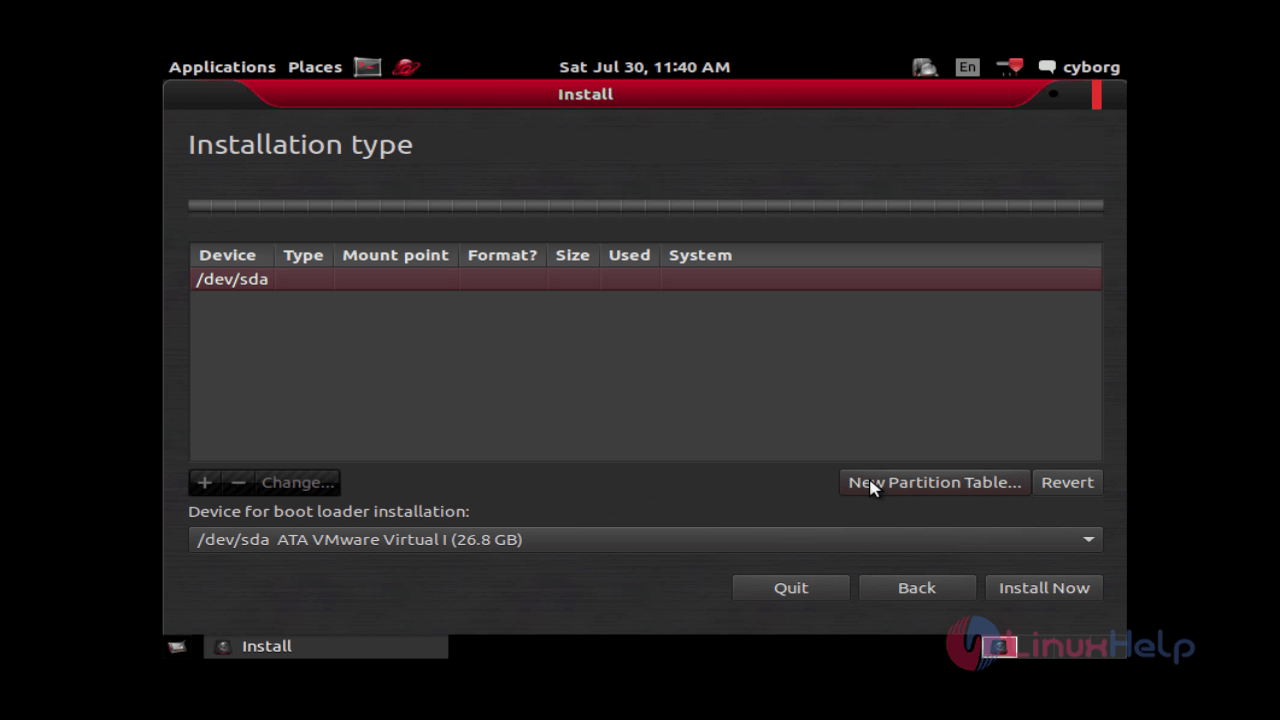Go Back to previous installer step
This screenshot has height=720, width=1280.
(x=916, y=588)
